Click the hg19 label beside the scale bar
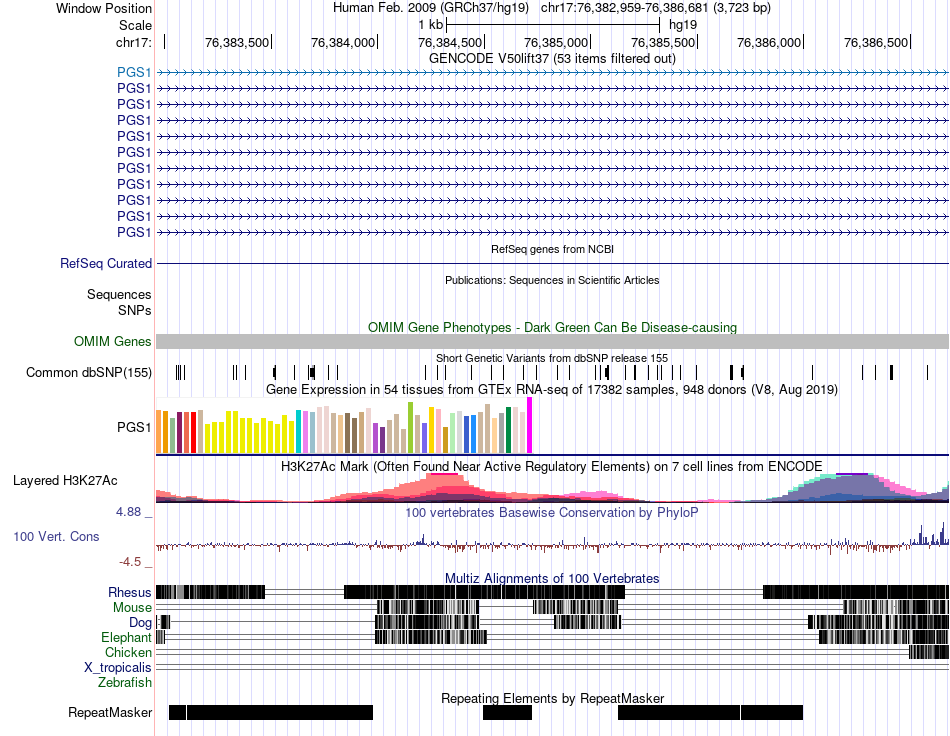Screen dimensions: 950x736 coord(683,25)
